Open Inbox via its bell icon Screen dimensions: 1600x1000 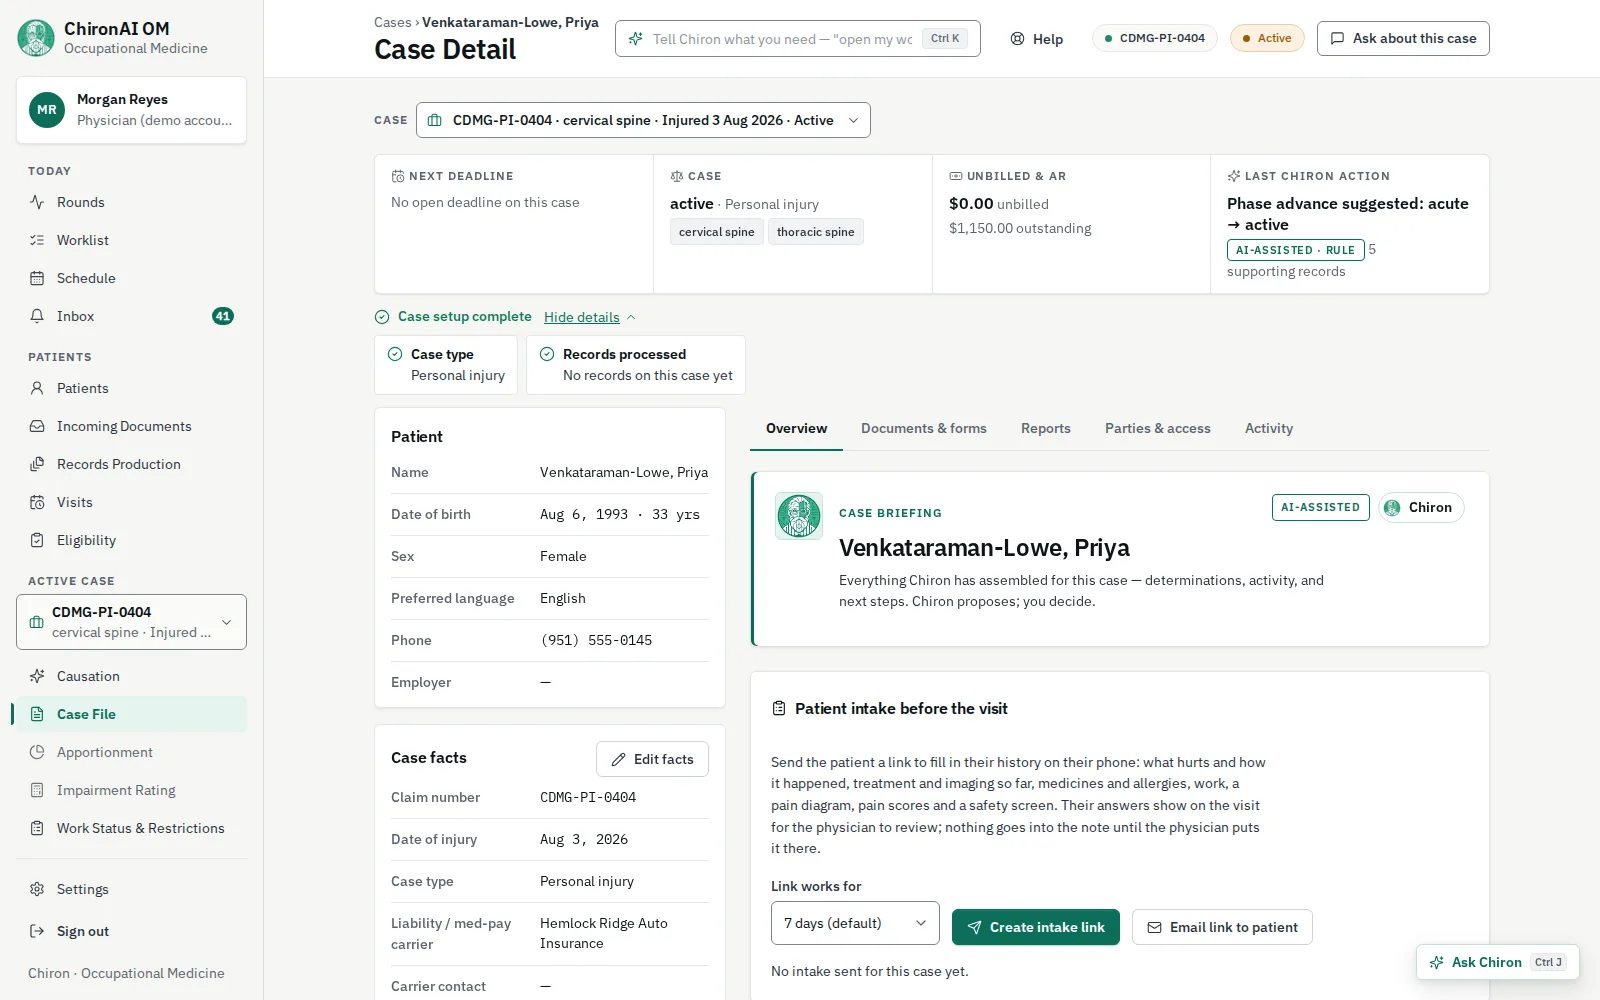[37, 316]
